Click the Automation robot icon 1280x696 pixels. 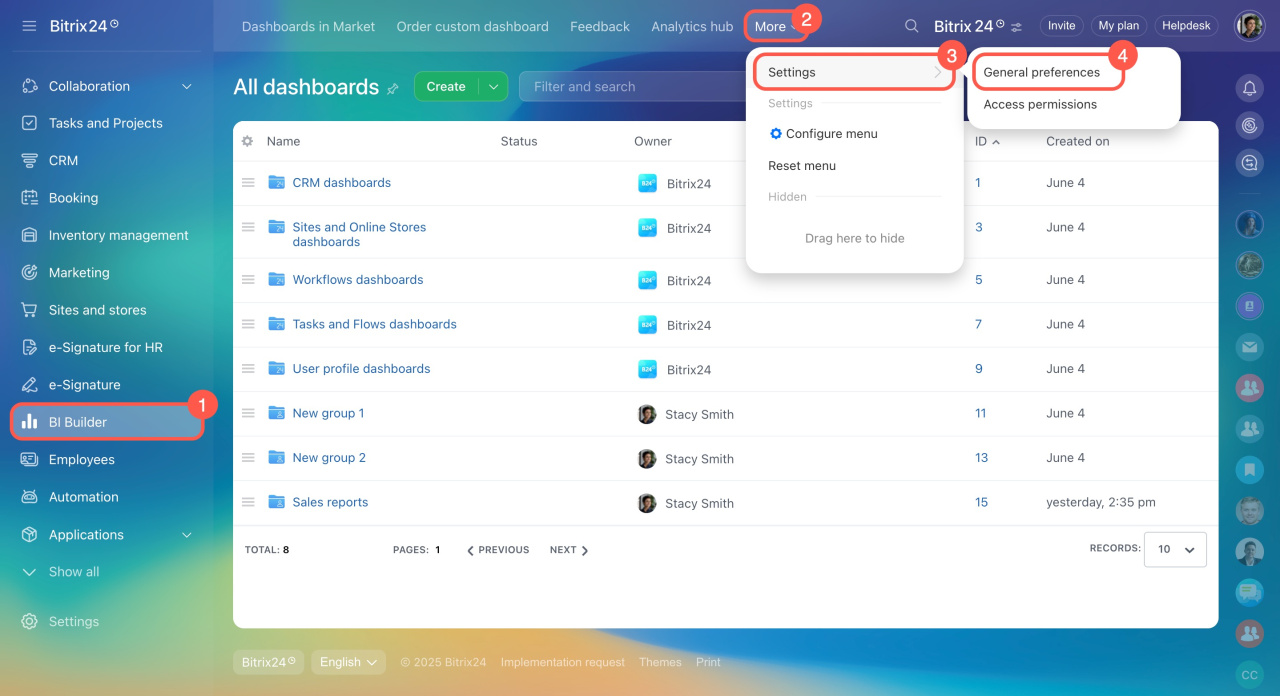(x=30, y=497)
